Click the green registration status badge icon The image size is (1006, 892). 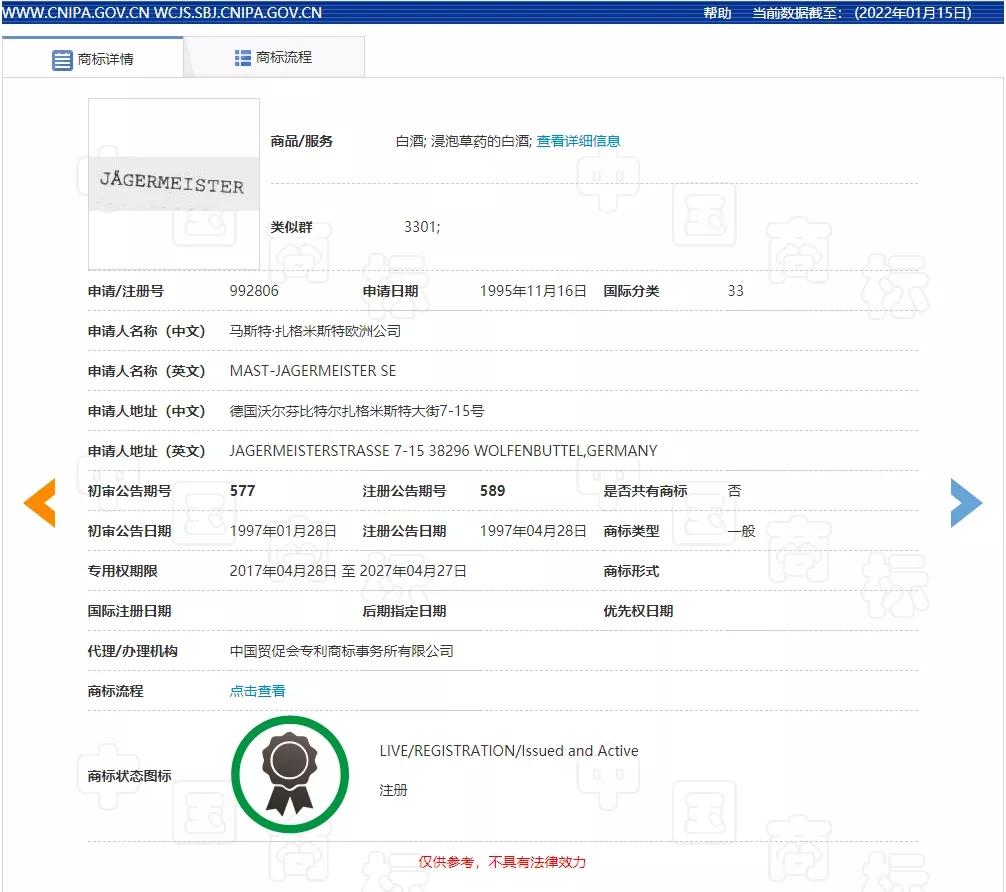pyautogui.click(x=290, y=775)
